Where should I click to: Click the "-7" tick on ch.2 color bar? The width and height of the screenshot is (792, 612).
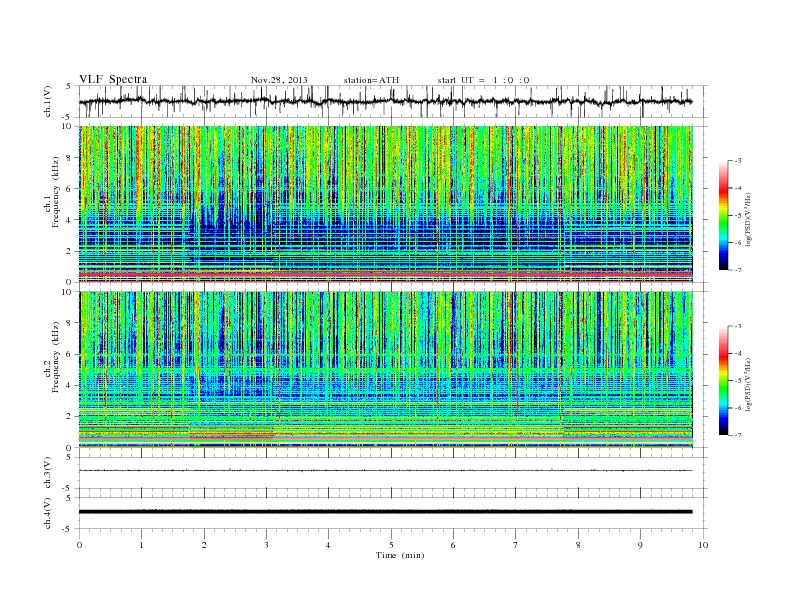coord(737,435)
